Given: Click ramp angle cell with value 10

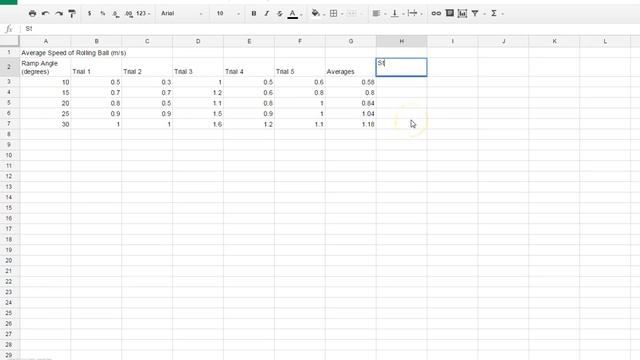Looking at the screenshot, I should point(45,82).
